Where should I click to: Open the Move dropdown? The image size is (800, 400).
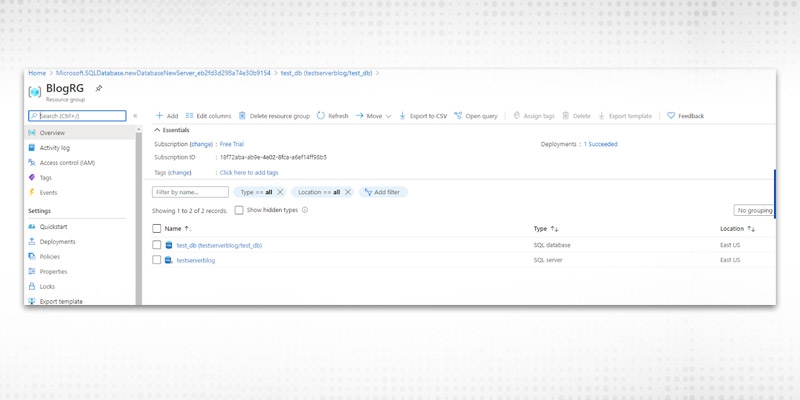[373, 116]
